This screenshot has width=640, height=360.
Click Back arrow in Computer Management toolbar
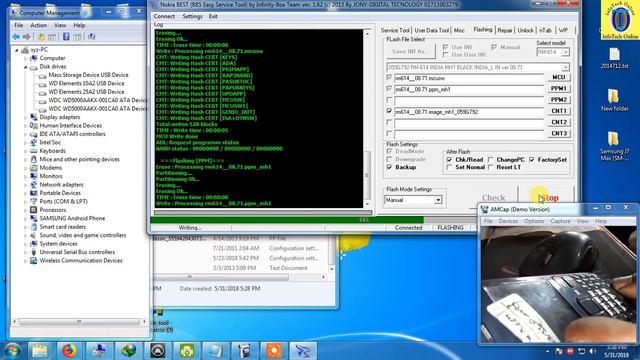coord(16,37)
